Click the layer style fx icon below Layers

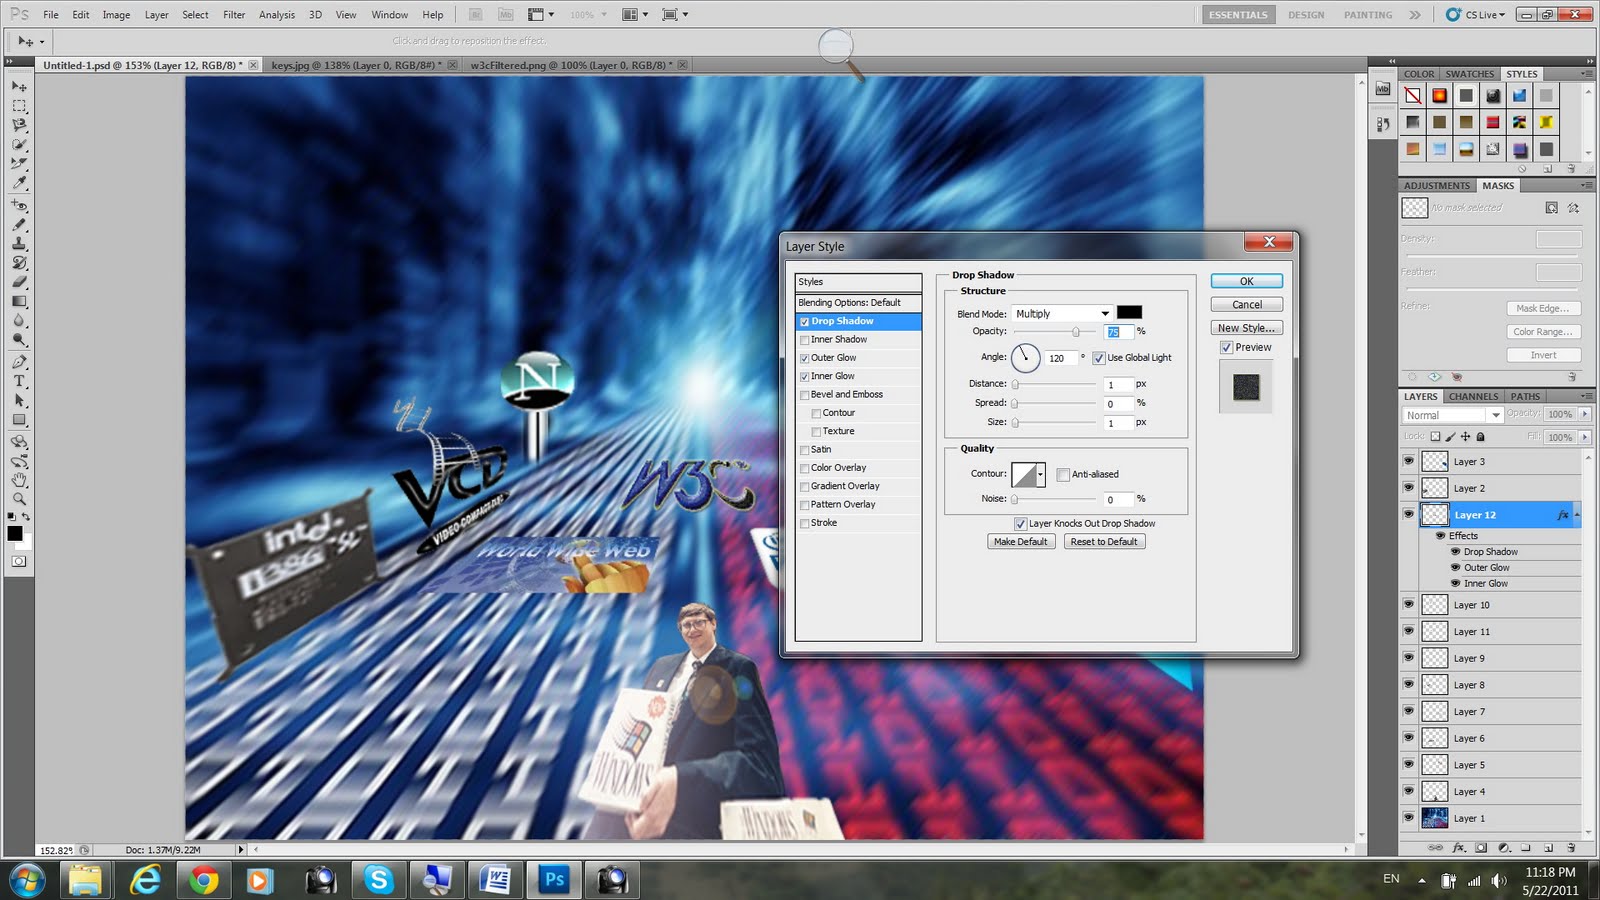(1459, 848)
